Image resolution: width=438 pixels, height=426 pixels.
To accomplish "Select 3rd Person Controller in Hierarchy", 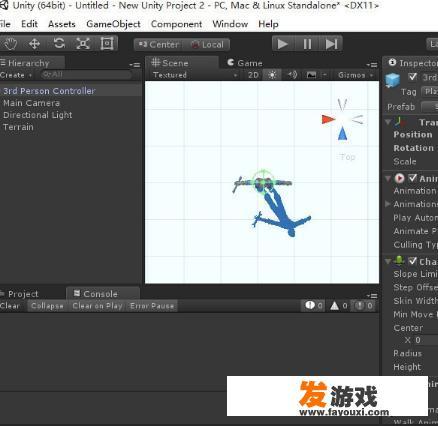I will point(71,91).
